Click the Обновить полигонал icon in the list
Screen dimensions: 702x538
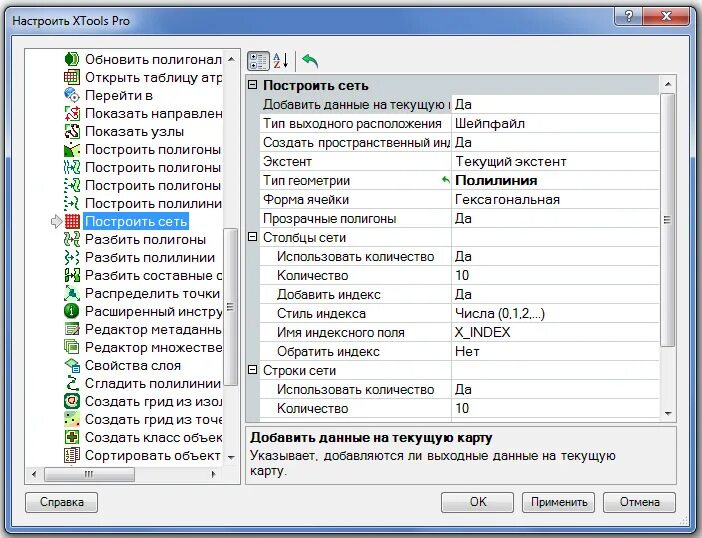coord(72,59)
